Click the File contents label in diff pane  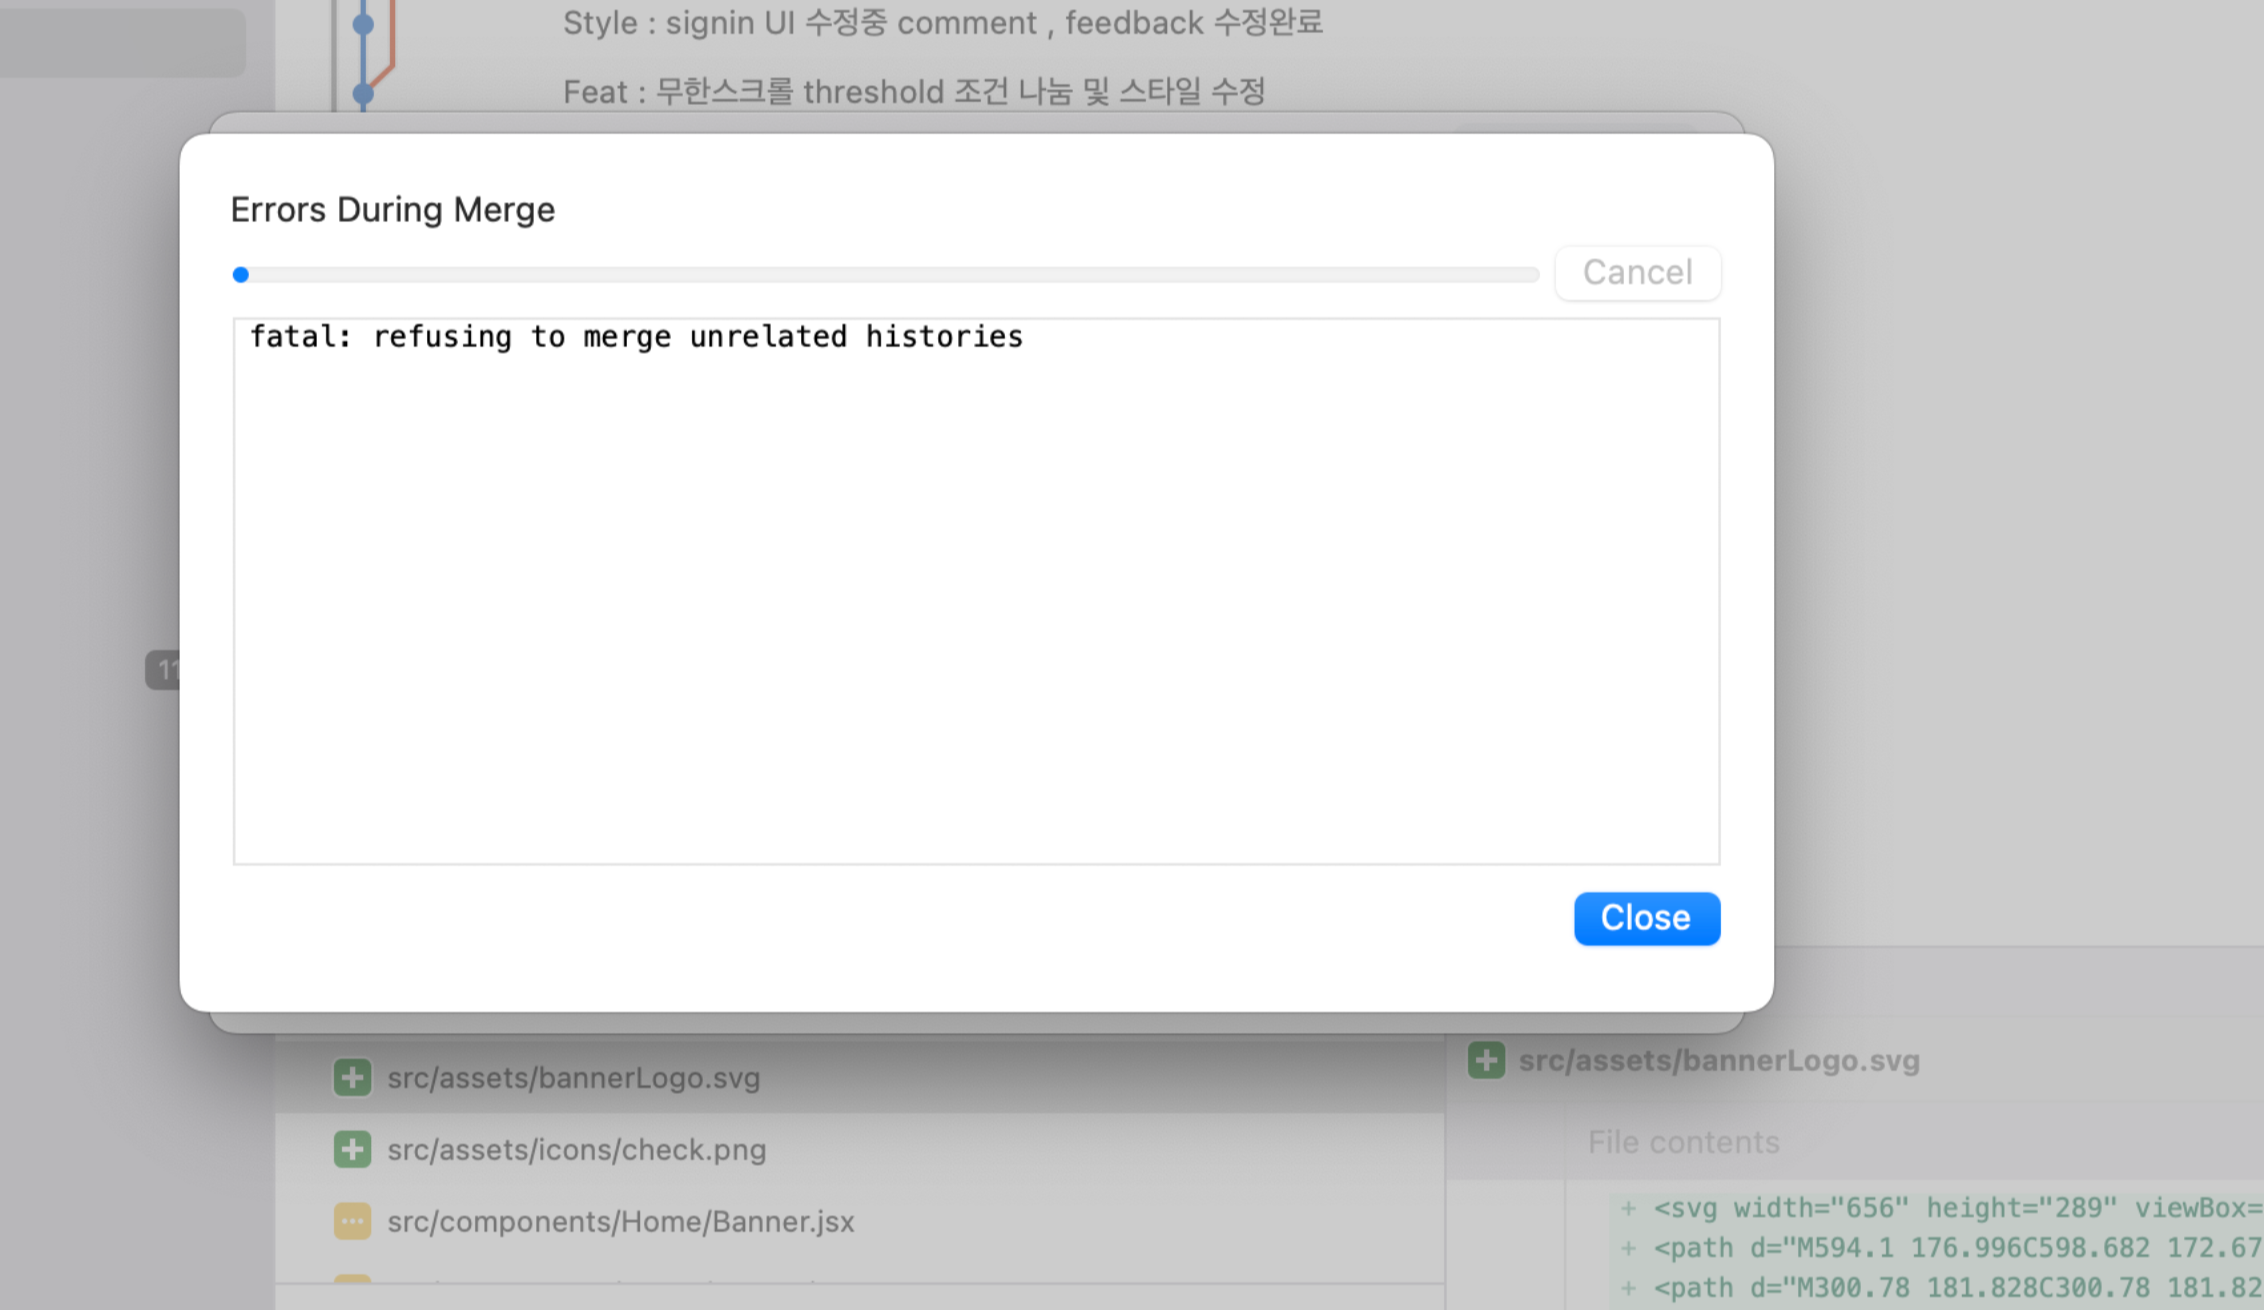click(1683, 1142)
